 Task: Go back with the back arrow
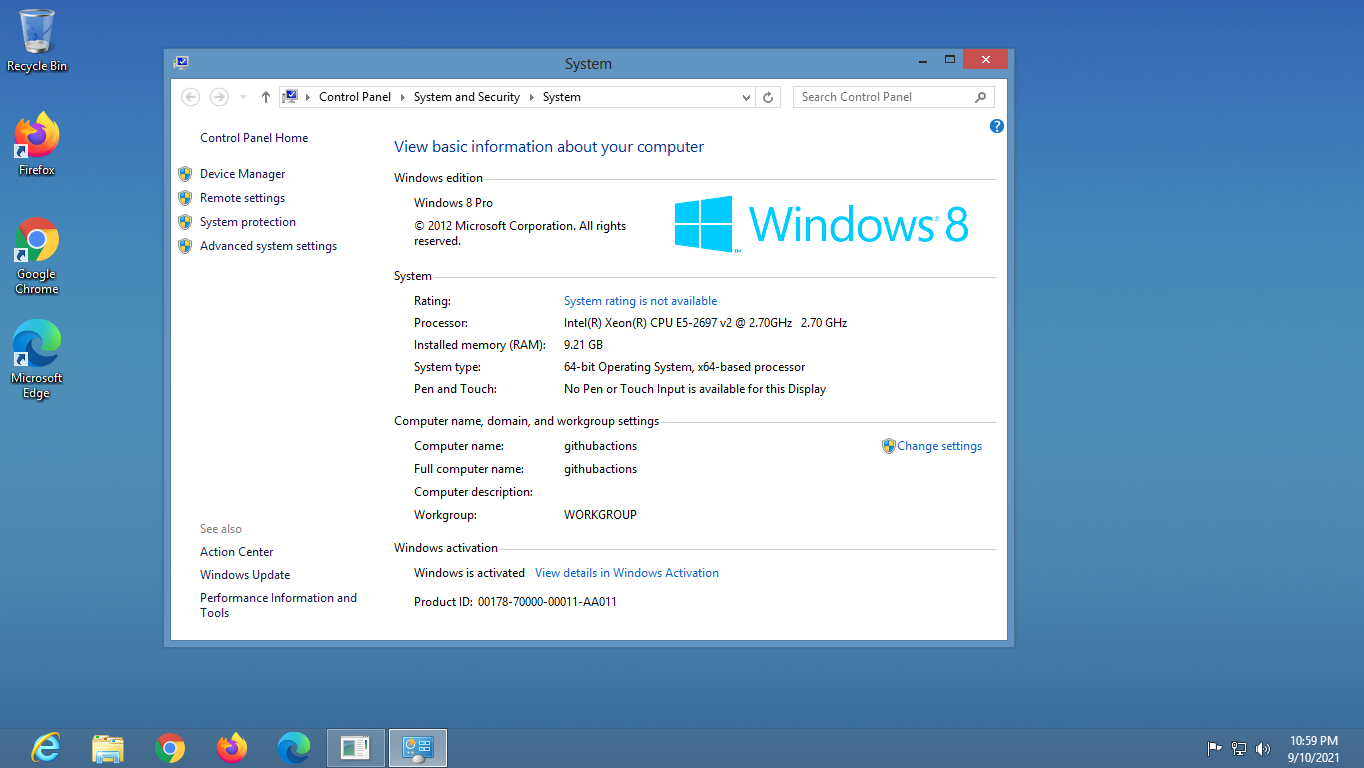(191, 97)
